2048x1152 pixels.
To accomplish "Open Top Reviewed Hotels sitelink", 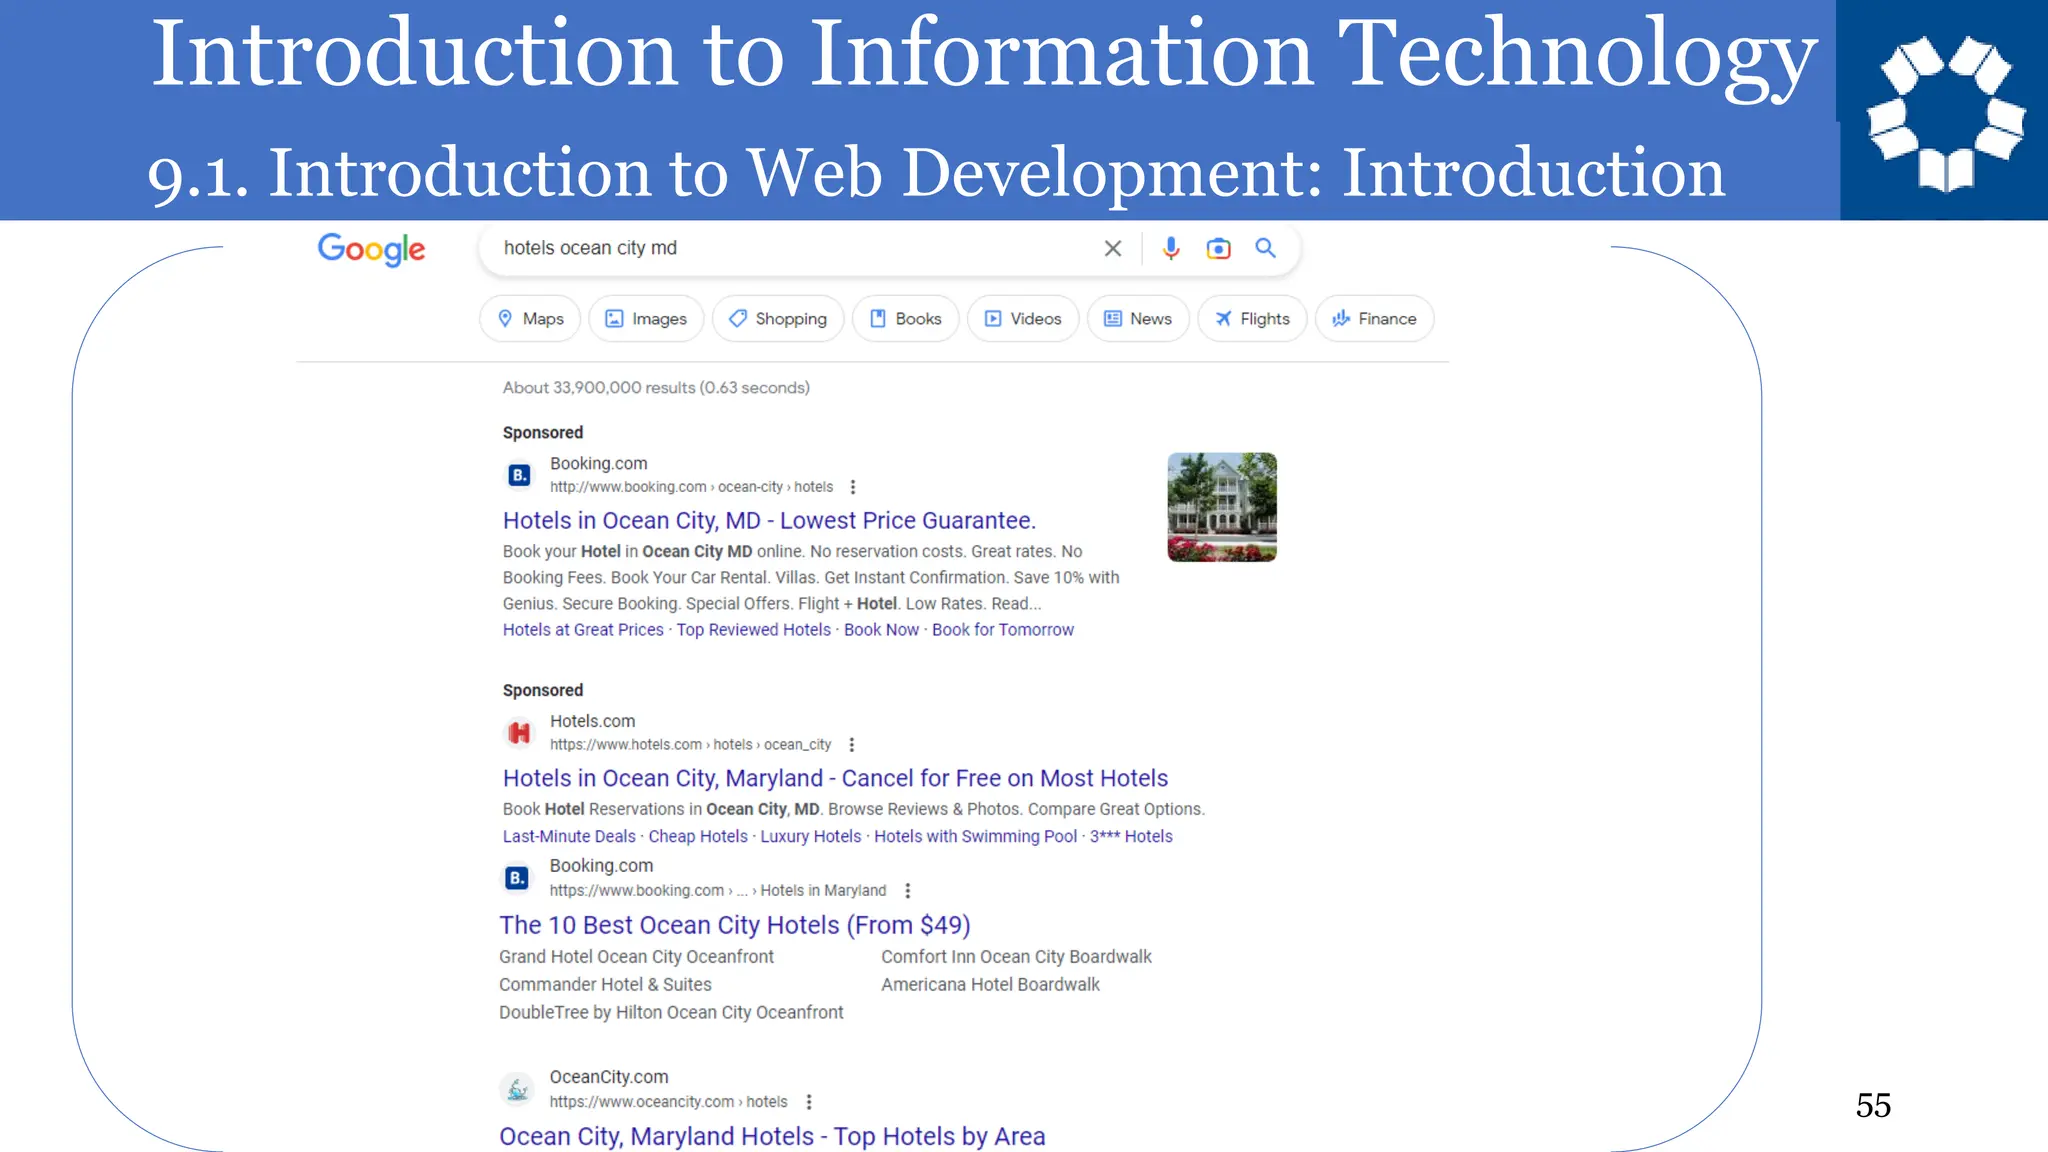I will pos(754,630).
